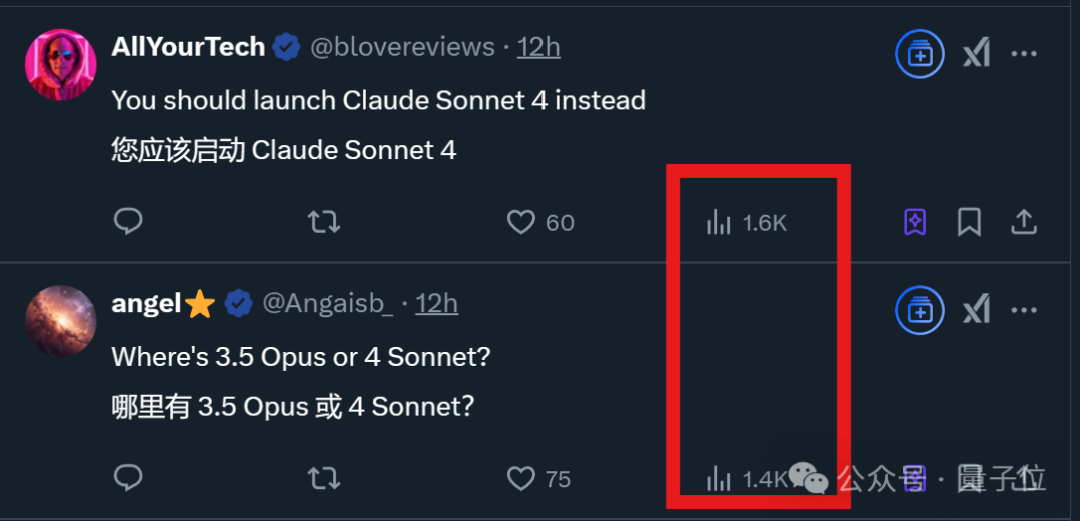Image resolution: width=1080 pixels, height=521 pixels.
Task: Reply to AllYourTech's tweet
Action: pyautogui.click(x=128, y=221)
